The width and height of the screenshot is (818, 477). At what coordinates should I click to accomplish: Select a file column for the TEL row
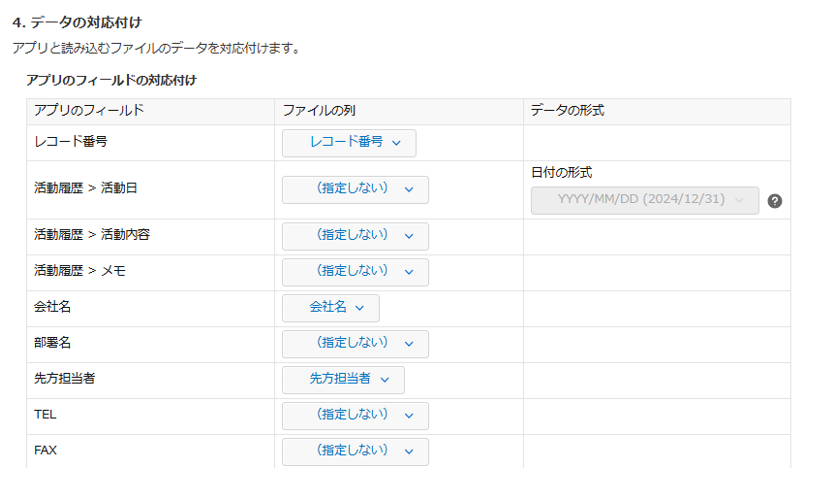355,416
